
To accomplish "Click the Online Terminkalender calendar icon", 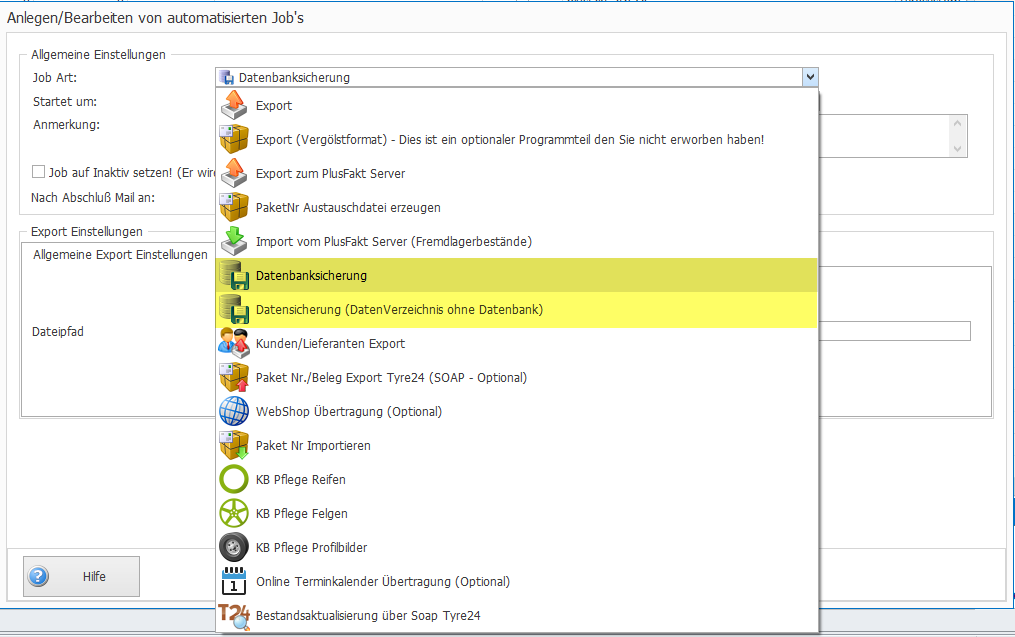I will (234, 581).
